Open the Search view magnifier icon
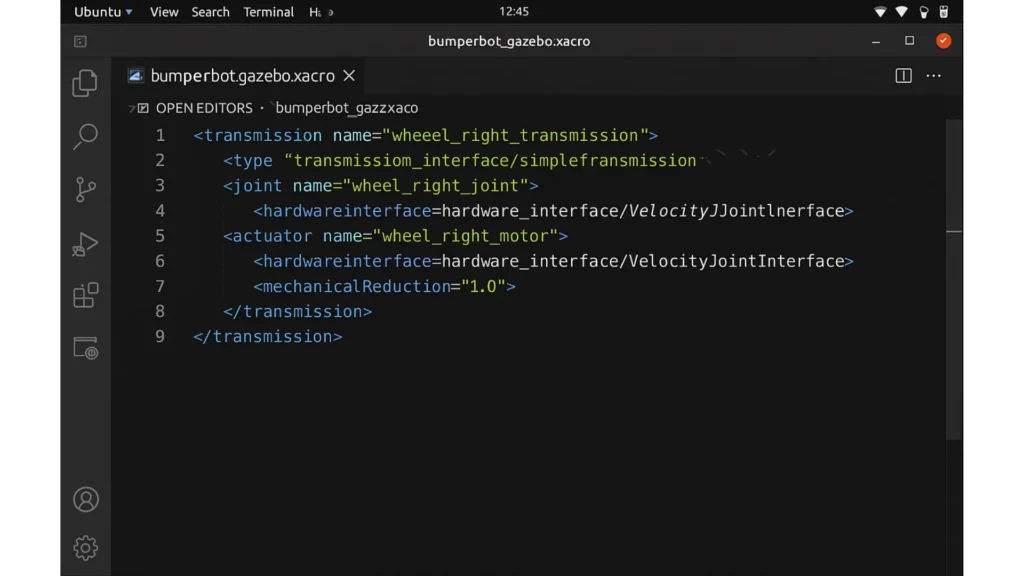Viewport: 1024px width, 576px height. tap(86, 136)
